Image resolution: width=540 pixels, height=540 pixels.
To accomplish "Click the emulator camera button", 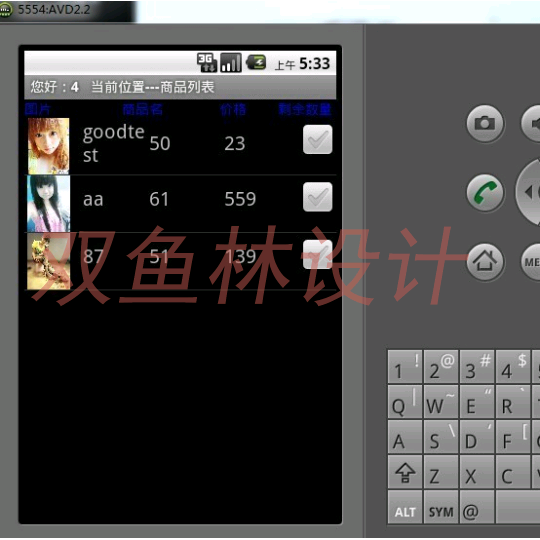I will point(485,123).
